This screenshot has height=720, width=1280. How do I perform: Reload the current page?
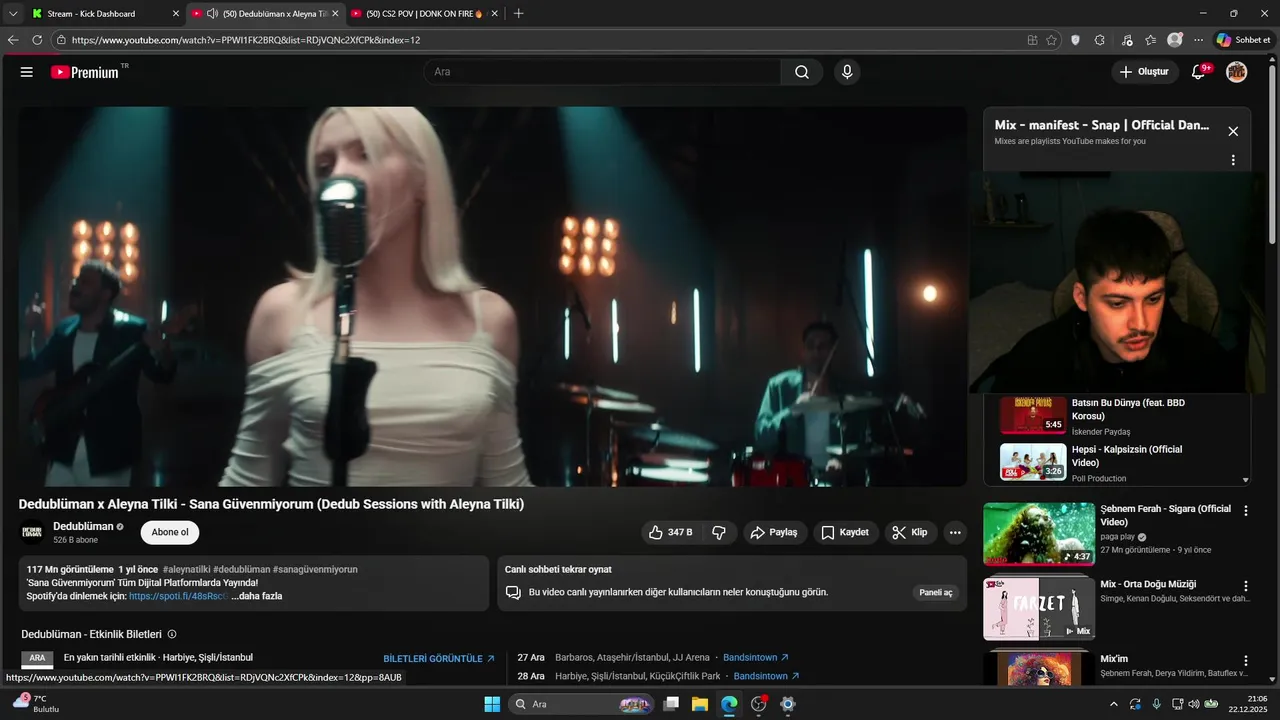(37, 40)
